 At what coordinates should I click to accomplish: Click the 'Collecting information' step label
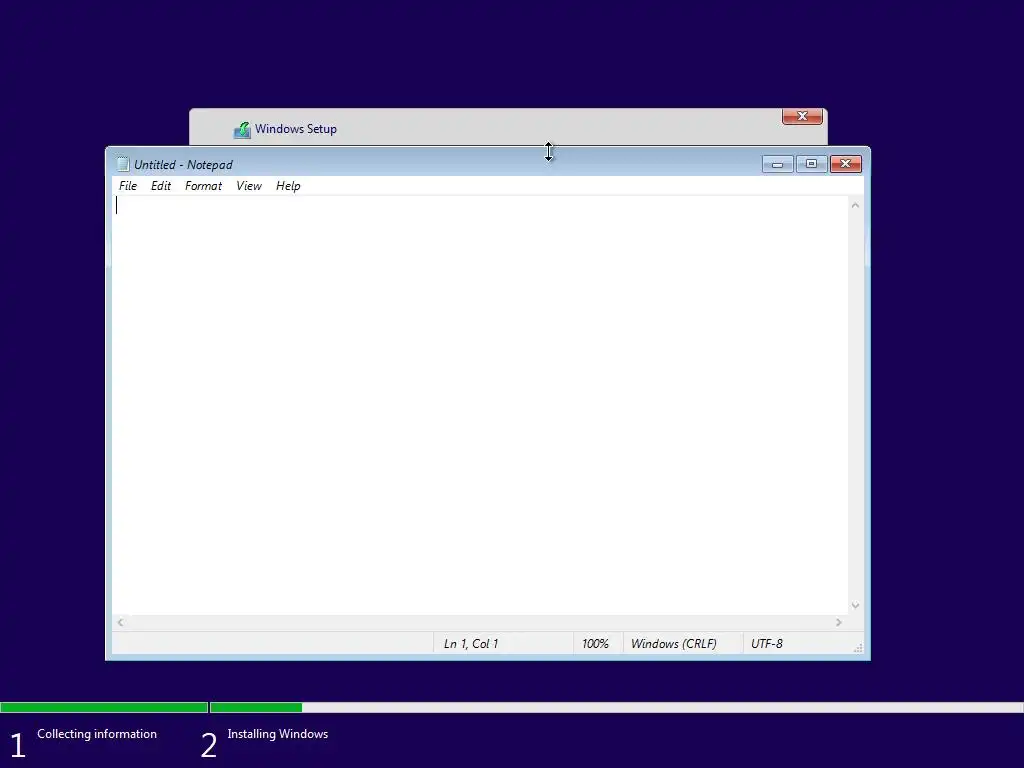pyautogui.click(x=97, y=734)
